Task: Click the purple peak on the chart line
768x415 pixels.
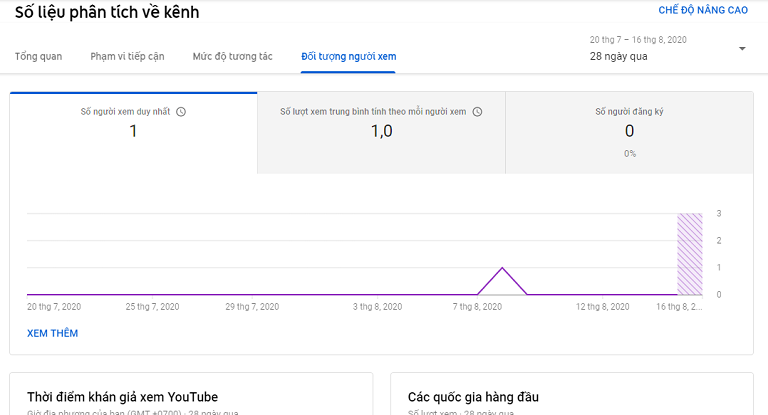Action: 502,268
